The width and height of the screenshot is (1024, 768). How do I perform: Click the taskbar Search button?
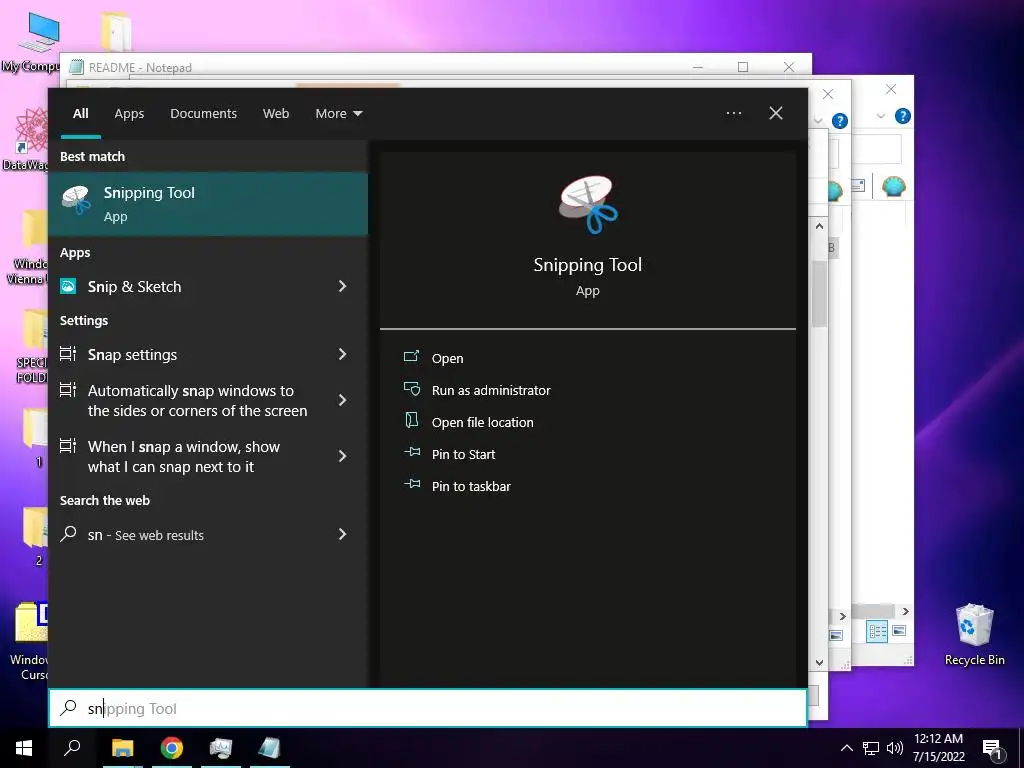(72, 748)
